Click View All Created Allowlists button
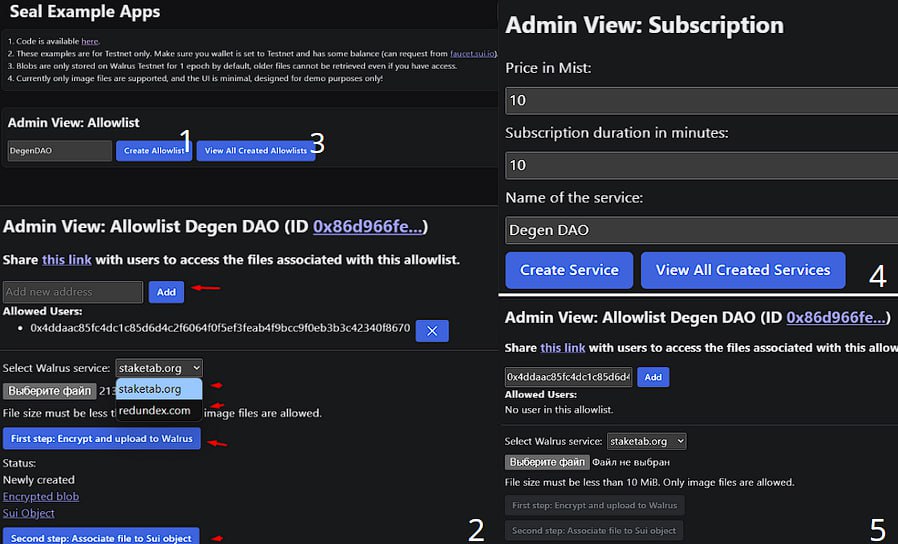 [x=256, y=151]
